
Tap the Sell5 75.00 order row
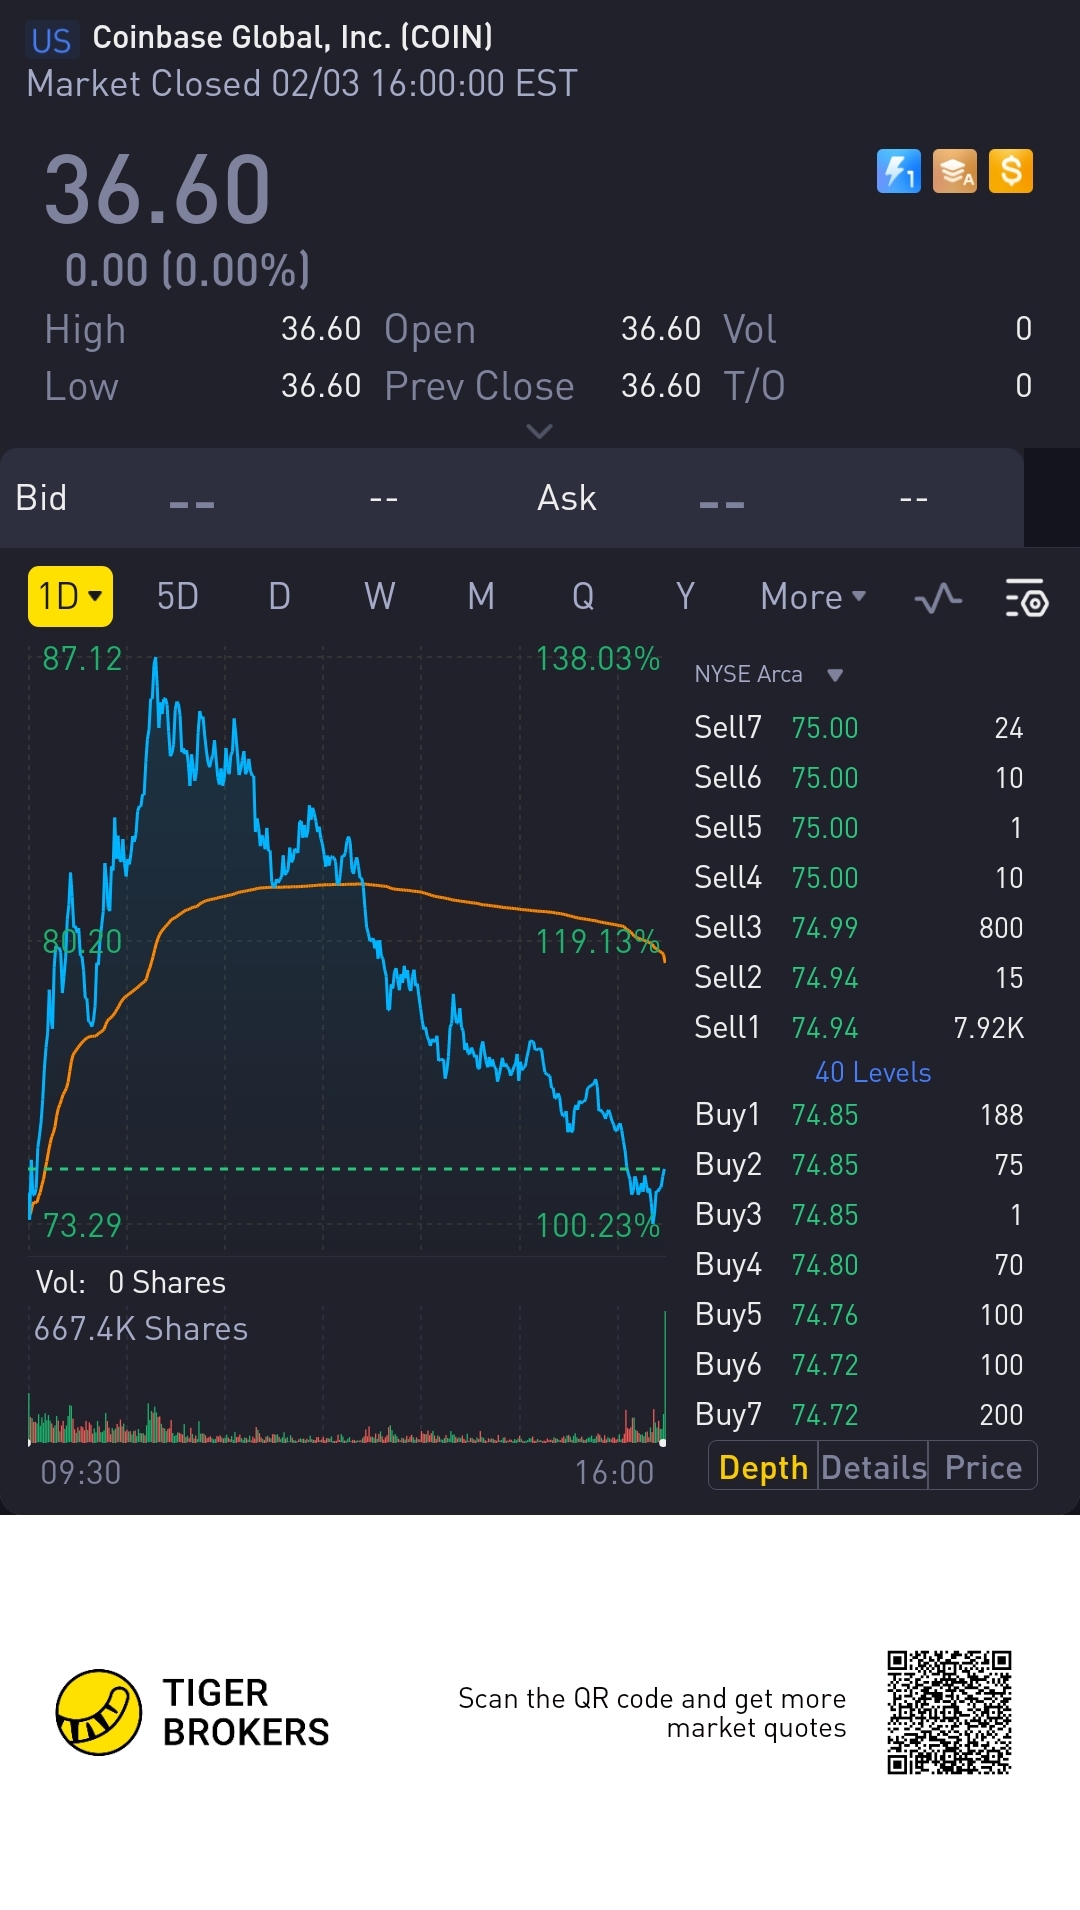859,828
